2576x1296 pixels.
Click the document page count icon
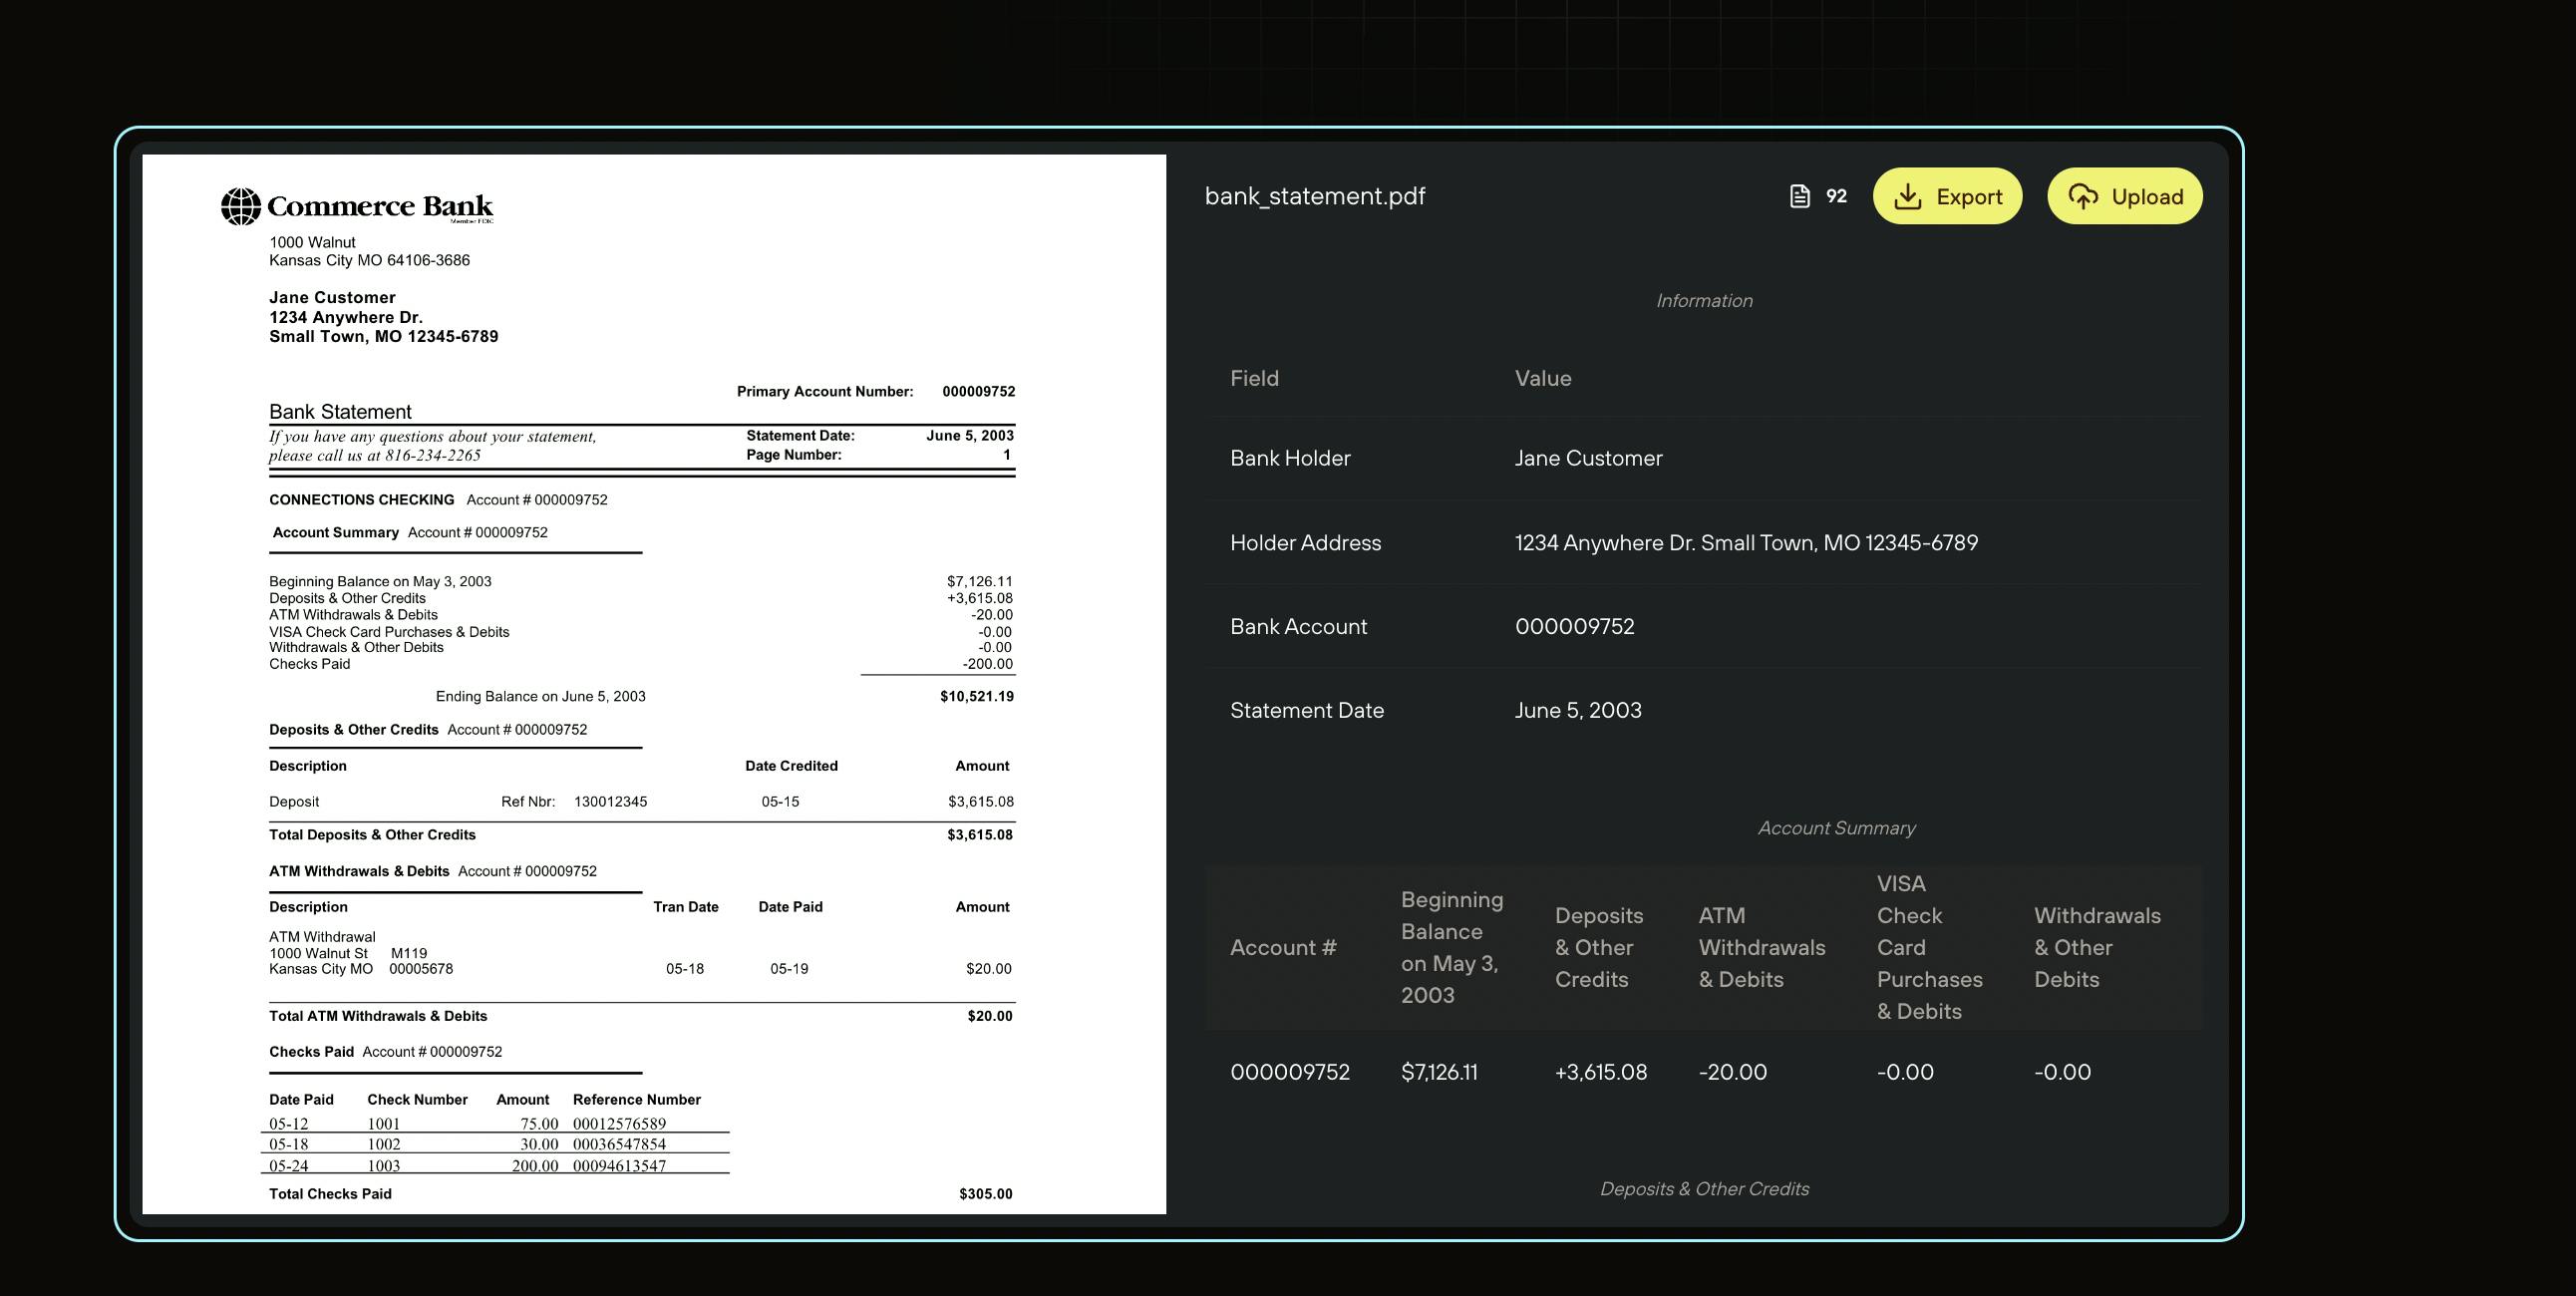1799,196
